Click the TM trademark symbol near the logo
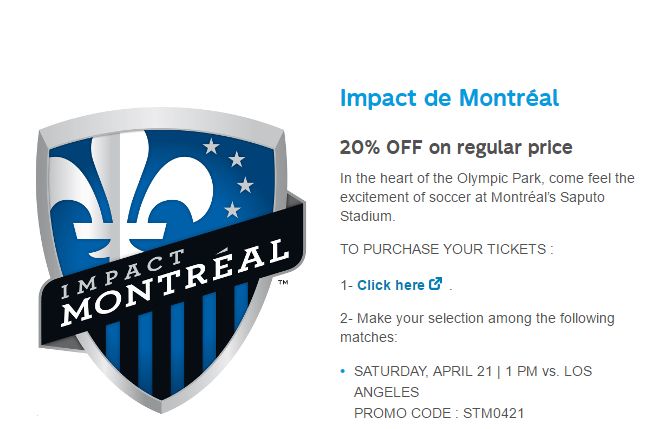 283,282
